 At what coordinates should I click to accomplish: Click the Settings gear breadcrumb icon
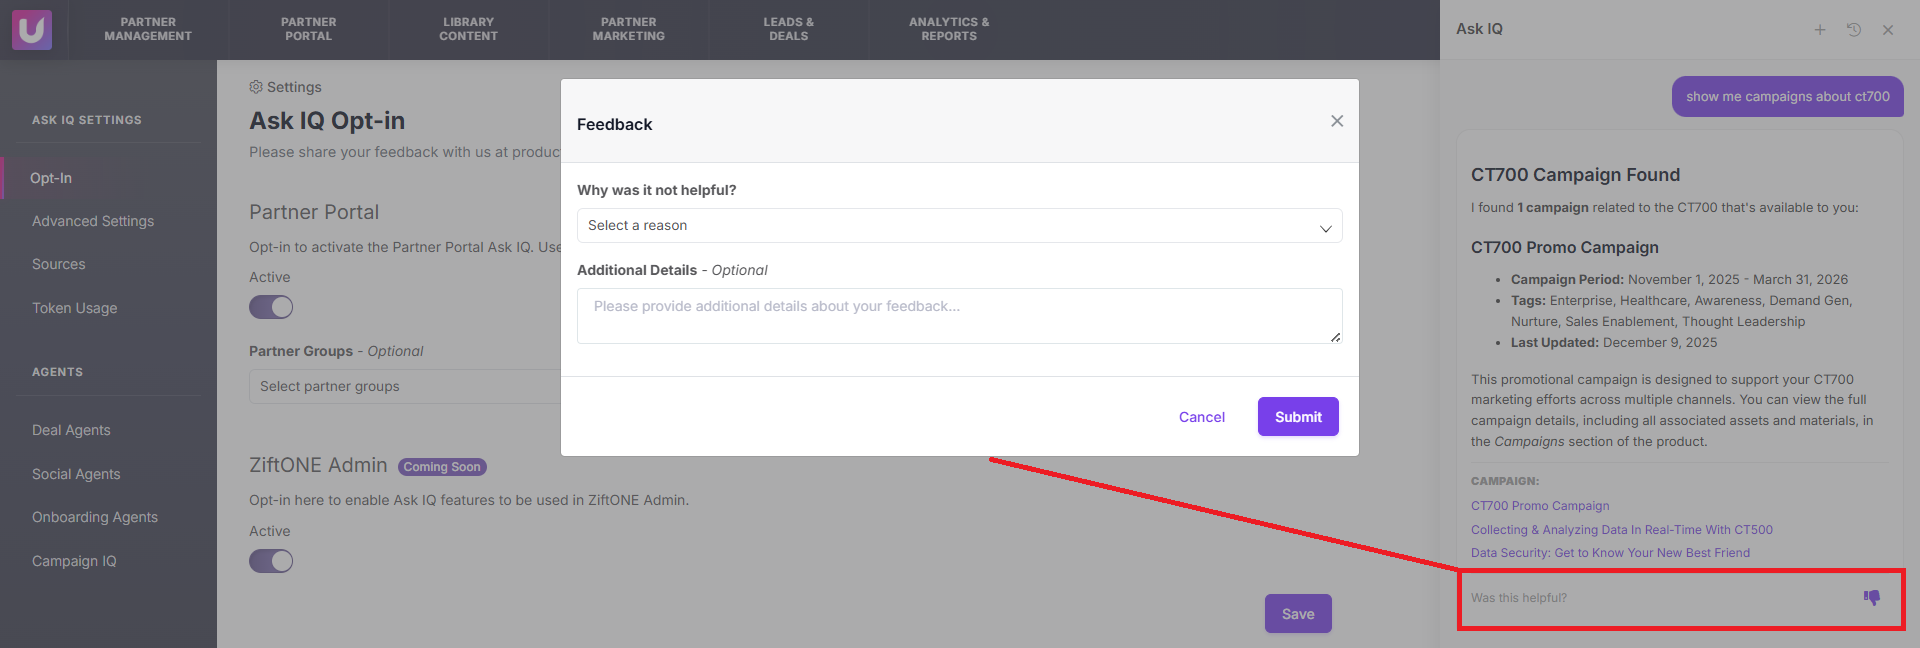pyautogui.click(x=256, y=87)
